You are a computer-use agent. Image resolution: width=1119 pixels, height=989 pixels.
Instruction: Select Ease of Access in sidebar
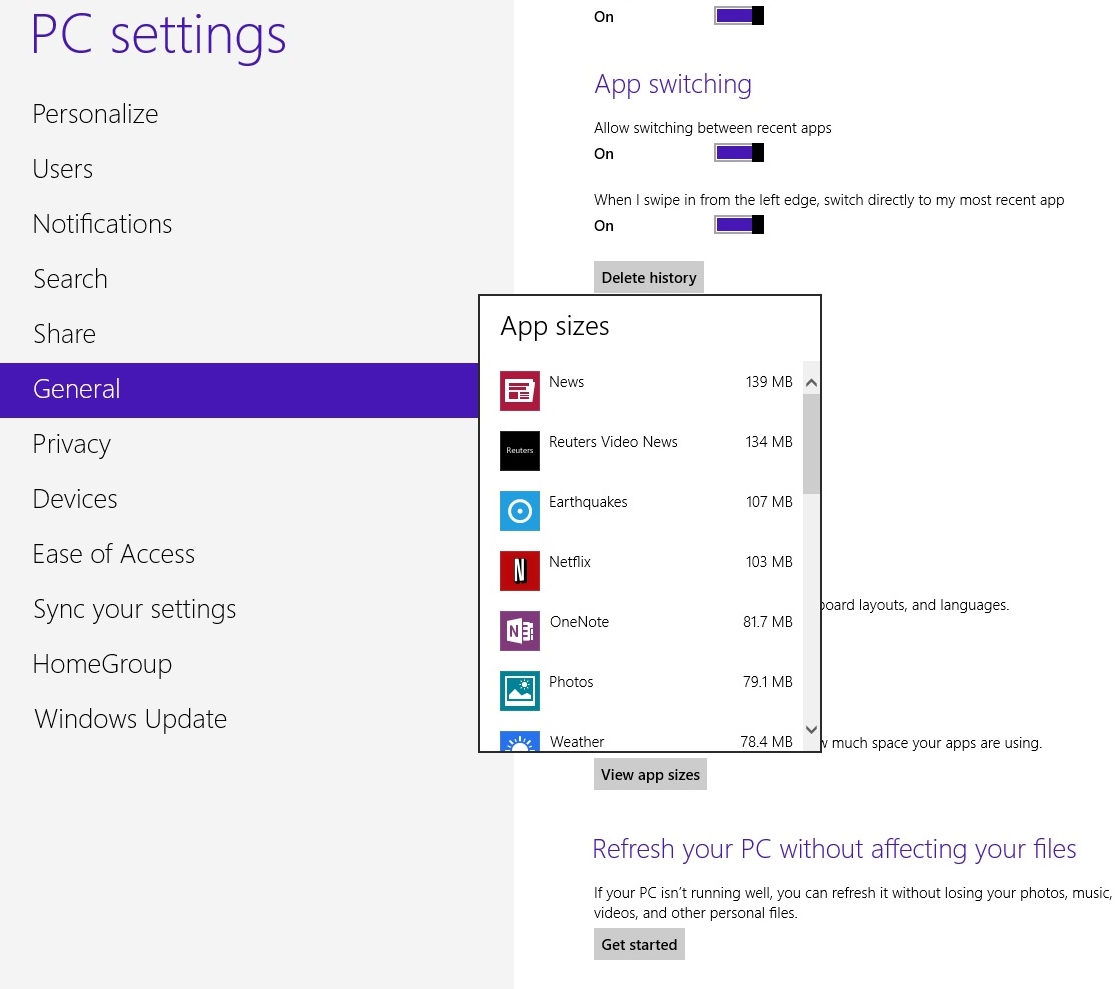click(113, 553)
